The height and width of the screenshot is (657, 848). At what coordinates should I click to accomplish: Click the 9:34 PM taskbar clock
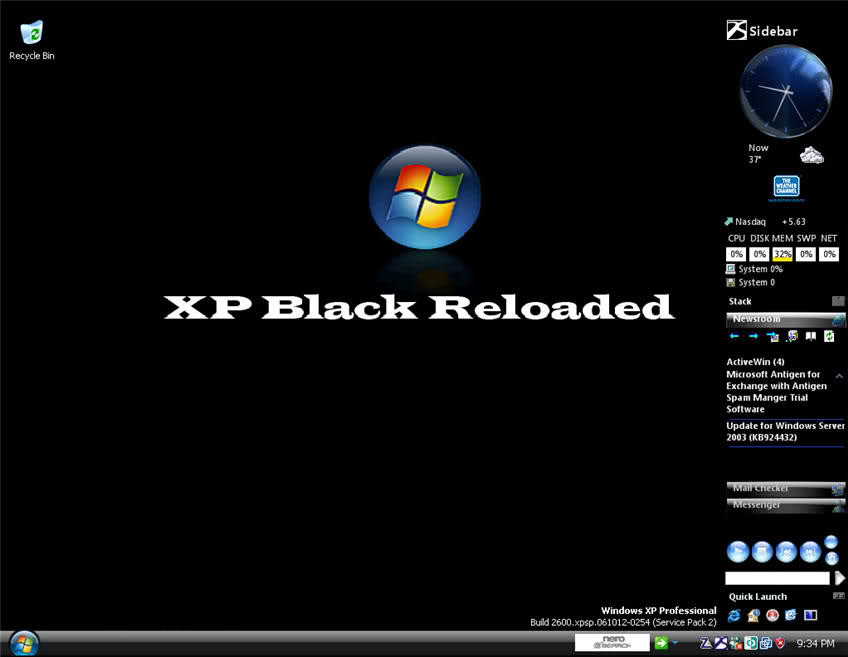(815, 643)
